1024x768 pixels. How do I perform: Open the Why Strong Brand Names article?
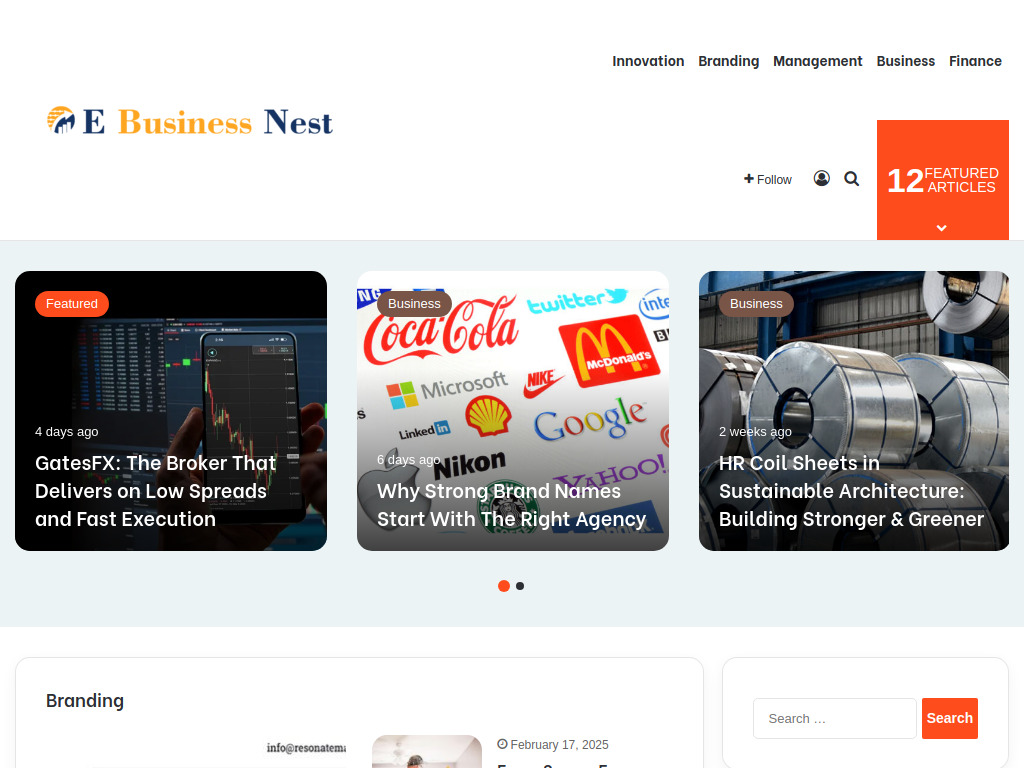click(x=511, y=505)
